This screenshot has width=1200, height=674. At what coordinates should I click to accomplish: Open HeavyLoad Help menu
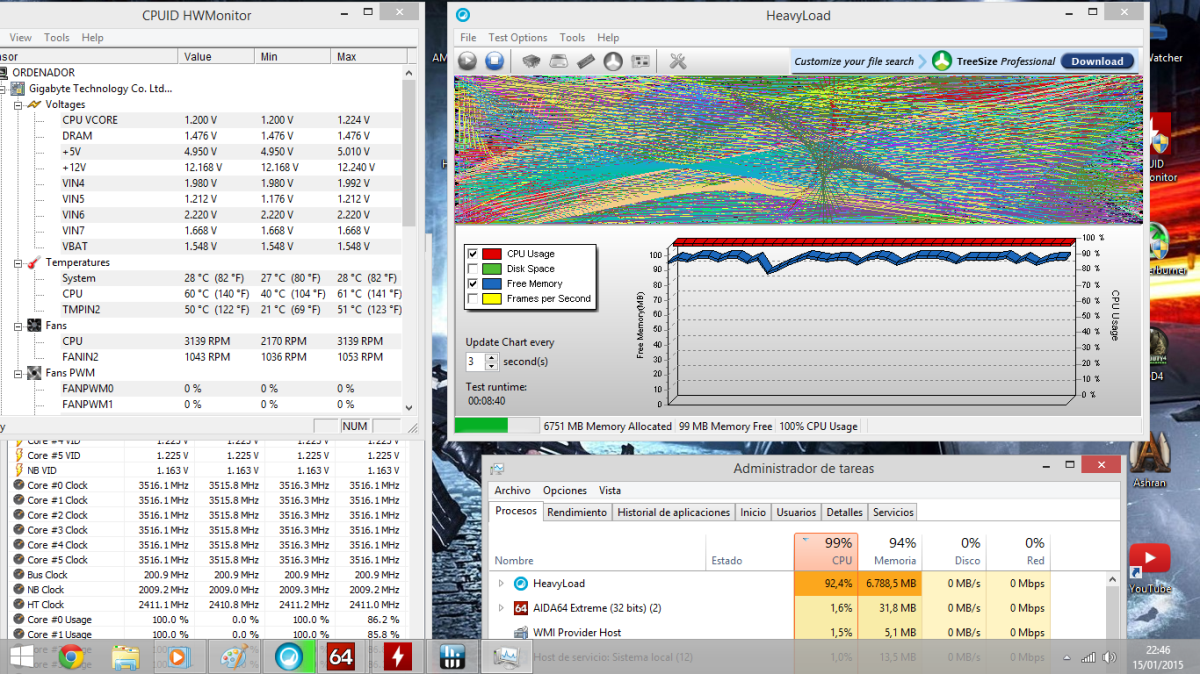(x=608, y=37)
